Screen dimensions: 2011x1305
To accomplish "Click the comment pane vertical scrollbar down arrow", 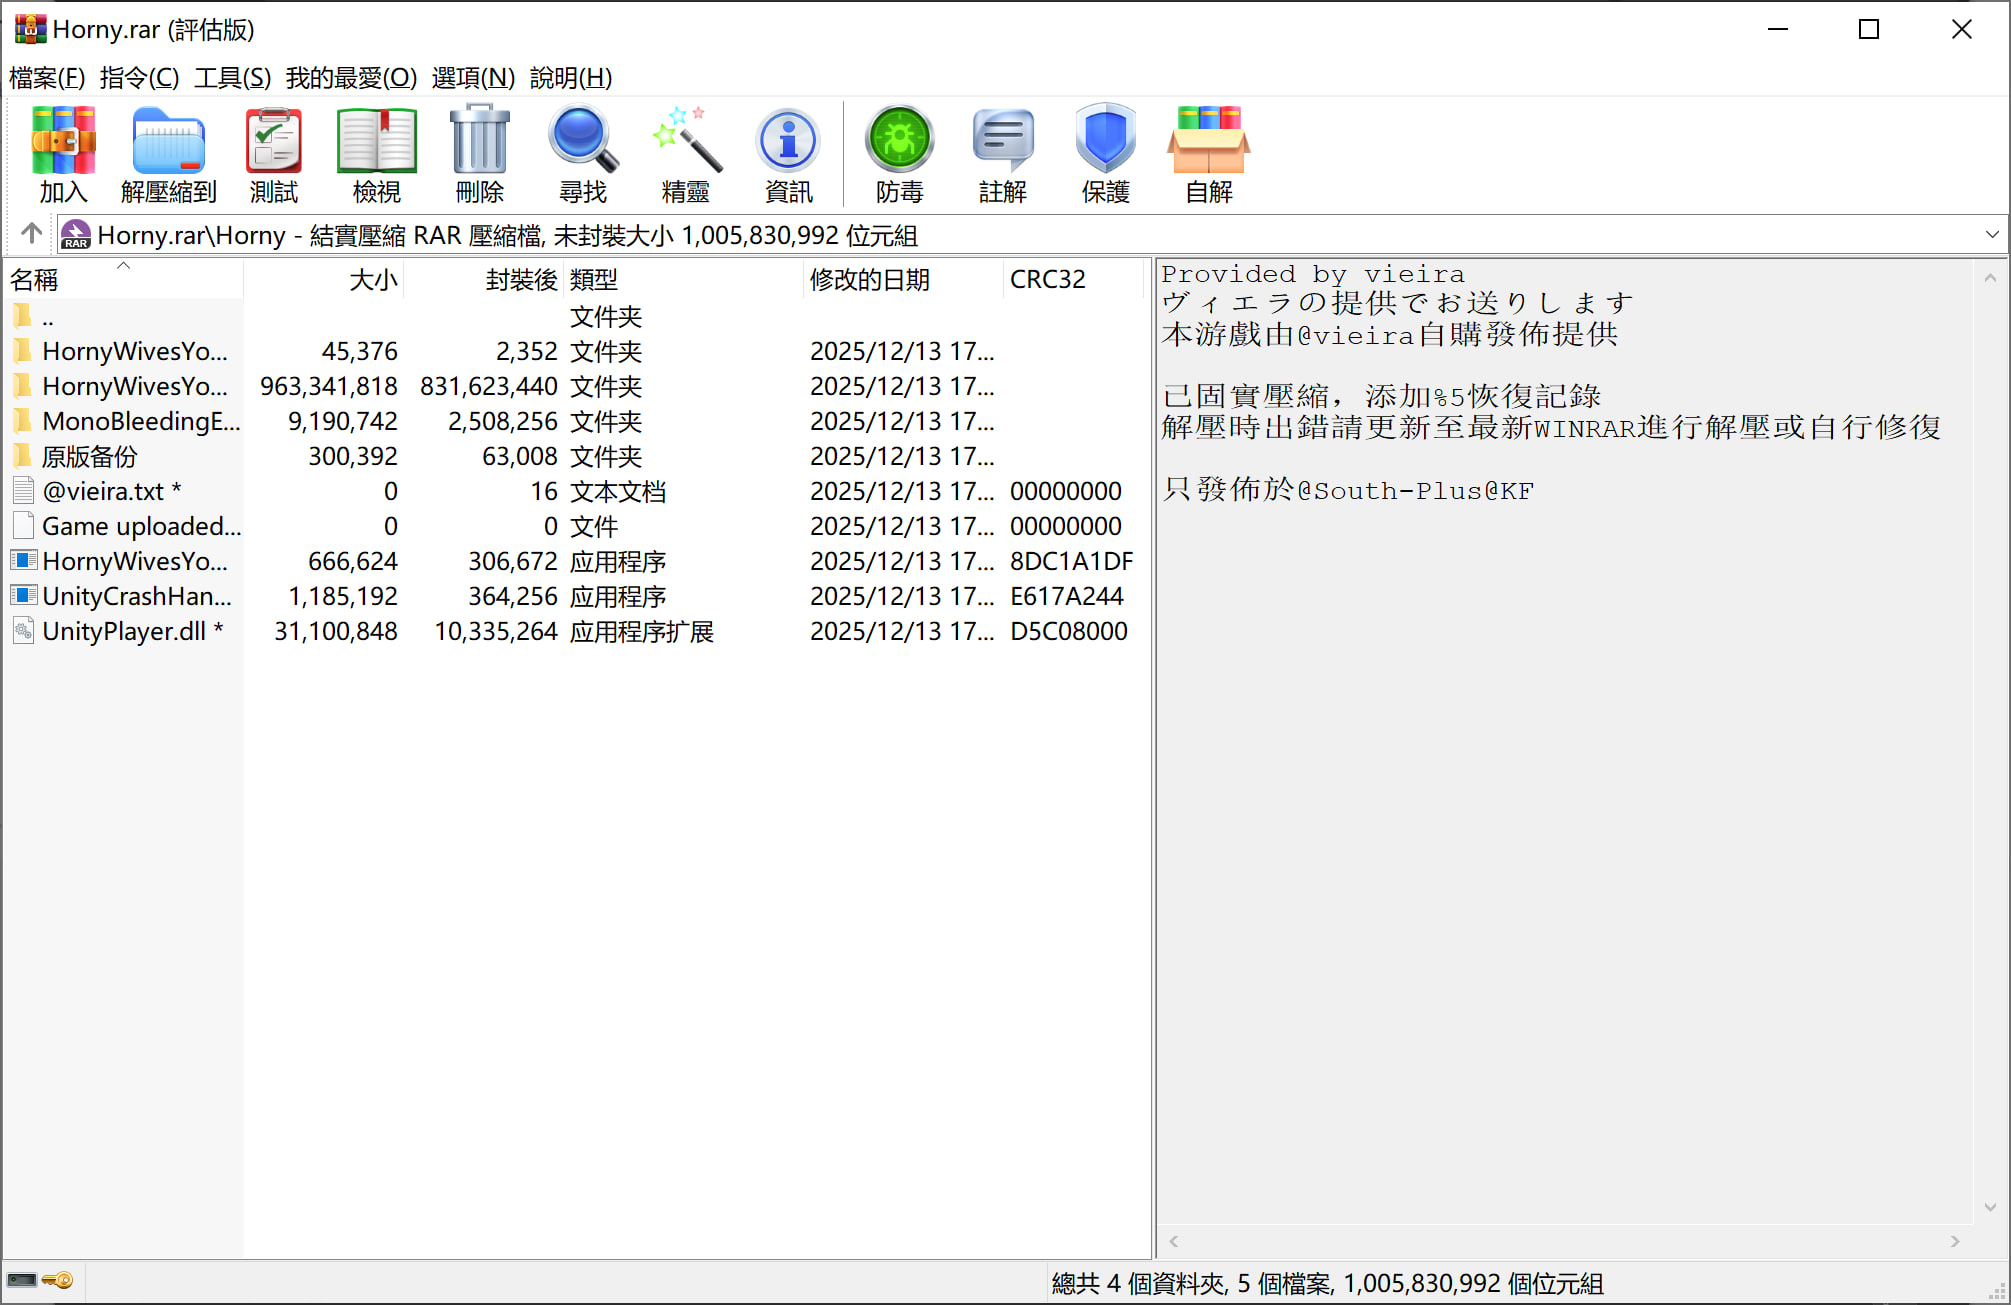I will (x=1990, y=1207).
